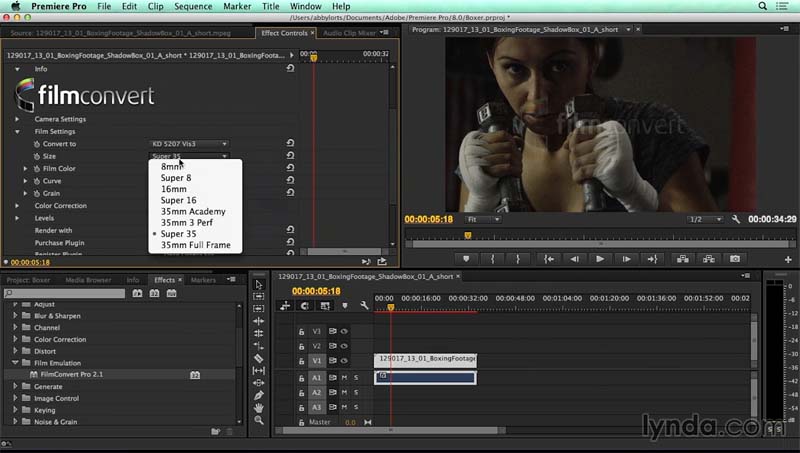Choose the Zoom tool magnifier

[x=259, y=420]
